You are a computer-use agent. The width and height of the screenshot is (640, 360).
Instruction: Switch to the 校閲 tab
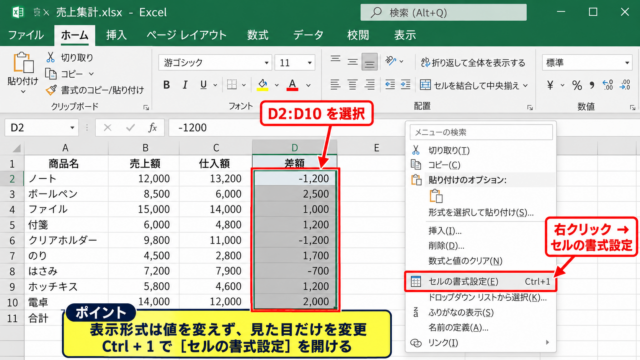[x=358, y=35]
